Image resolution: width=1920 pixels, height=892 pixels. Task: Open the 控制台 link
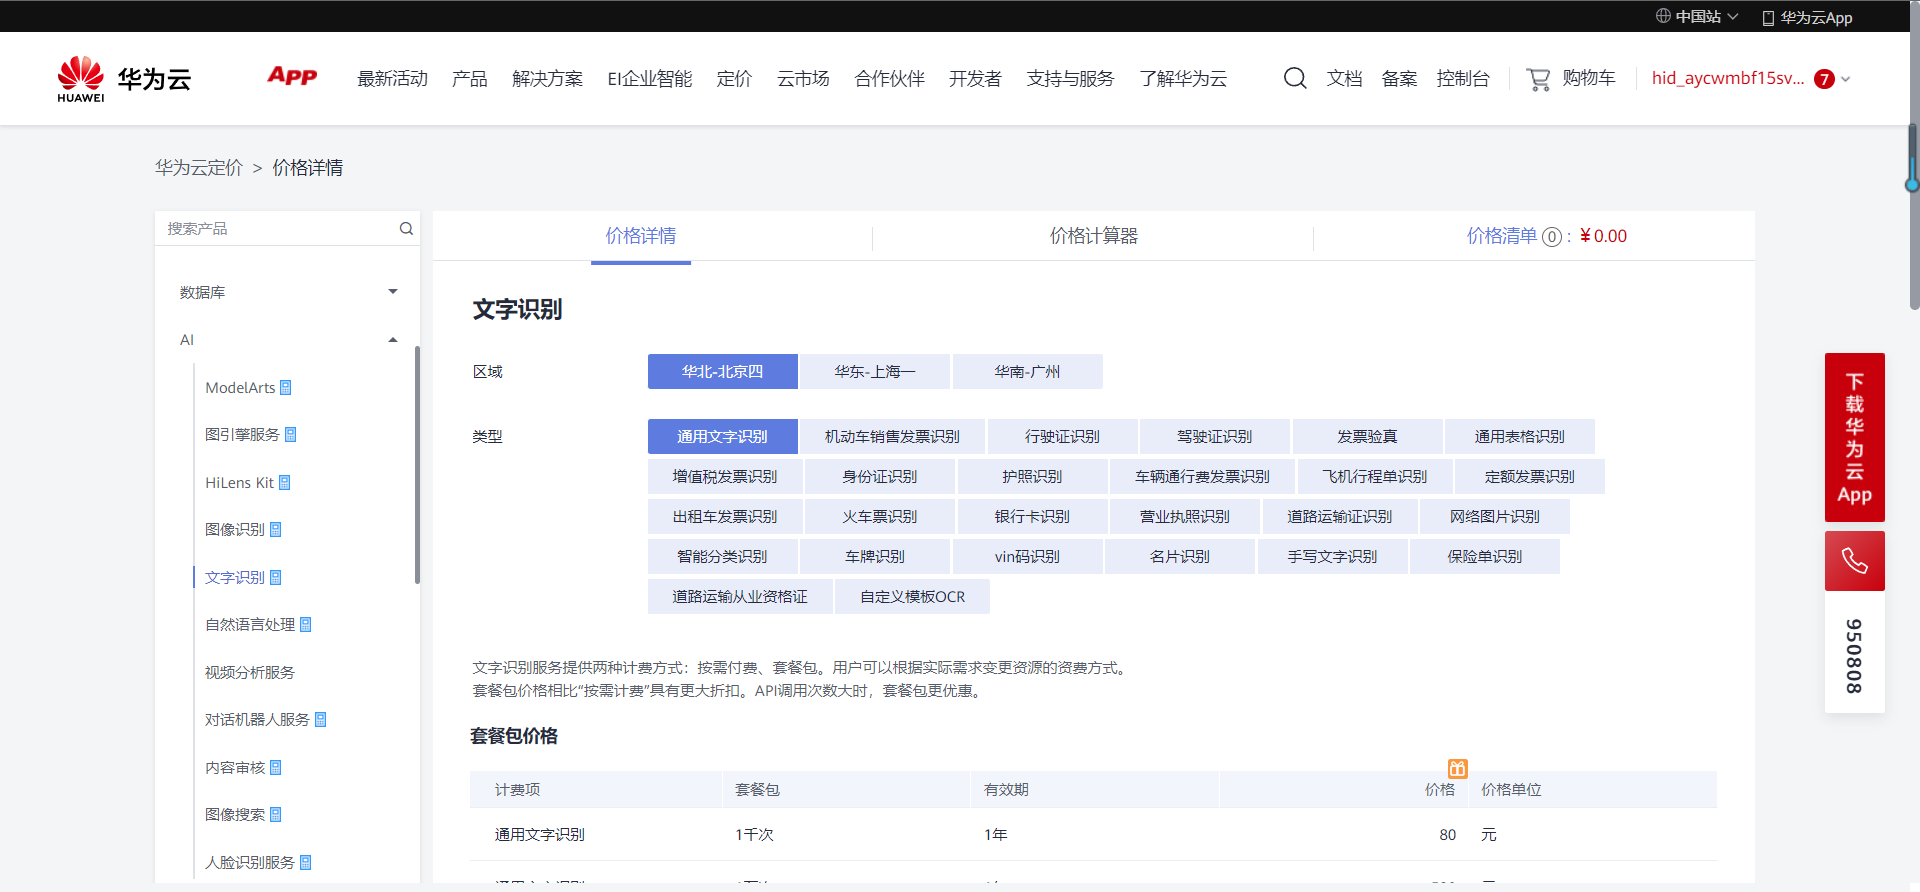click(x=1463, y=78)
